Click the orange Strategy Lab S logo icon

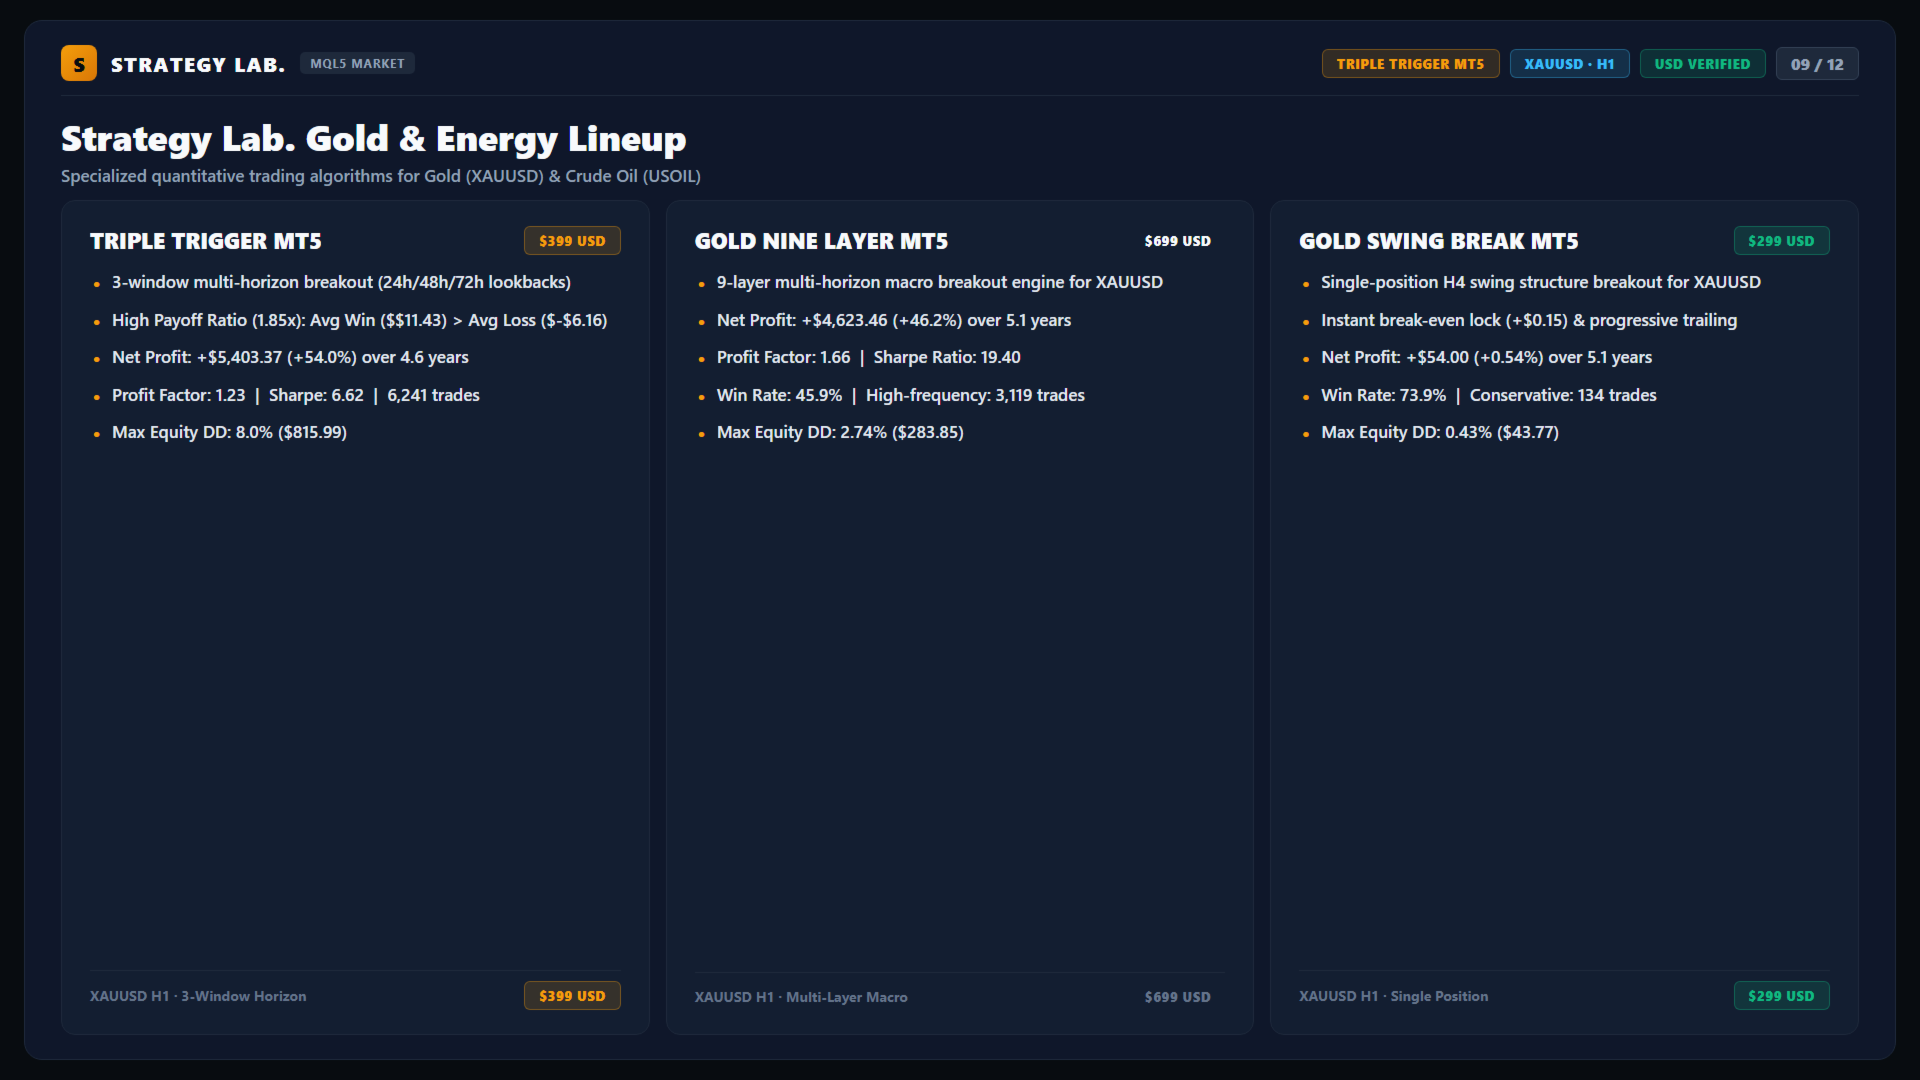79,63
